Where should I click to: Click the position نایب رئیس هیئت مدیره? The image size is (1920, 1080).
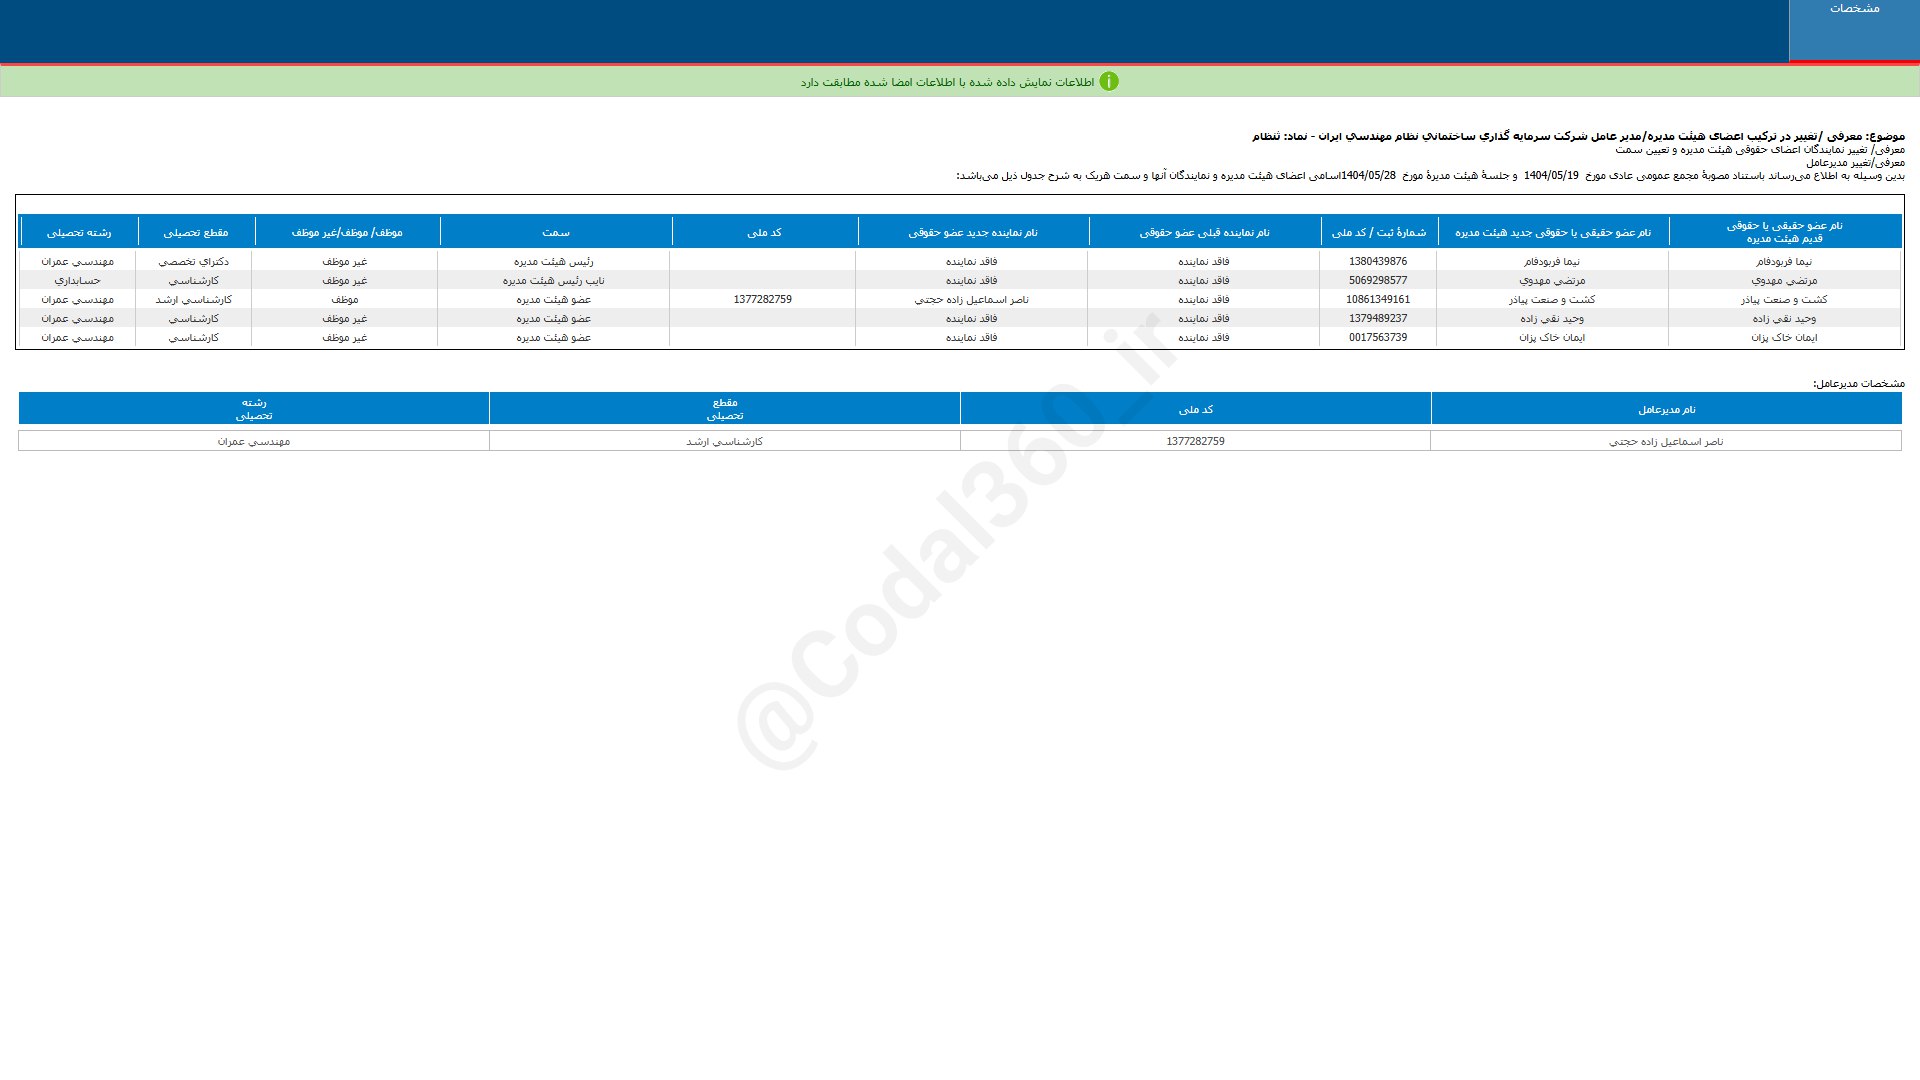(554, 281)
